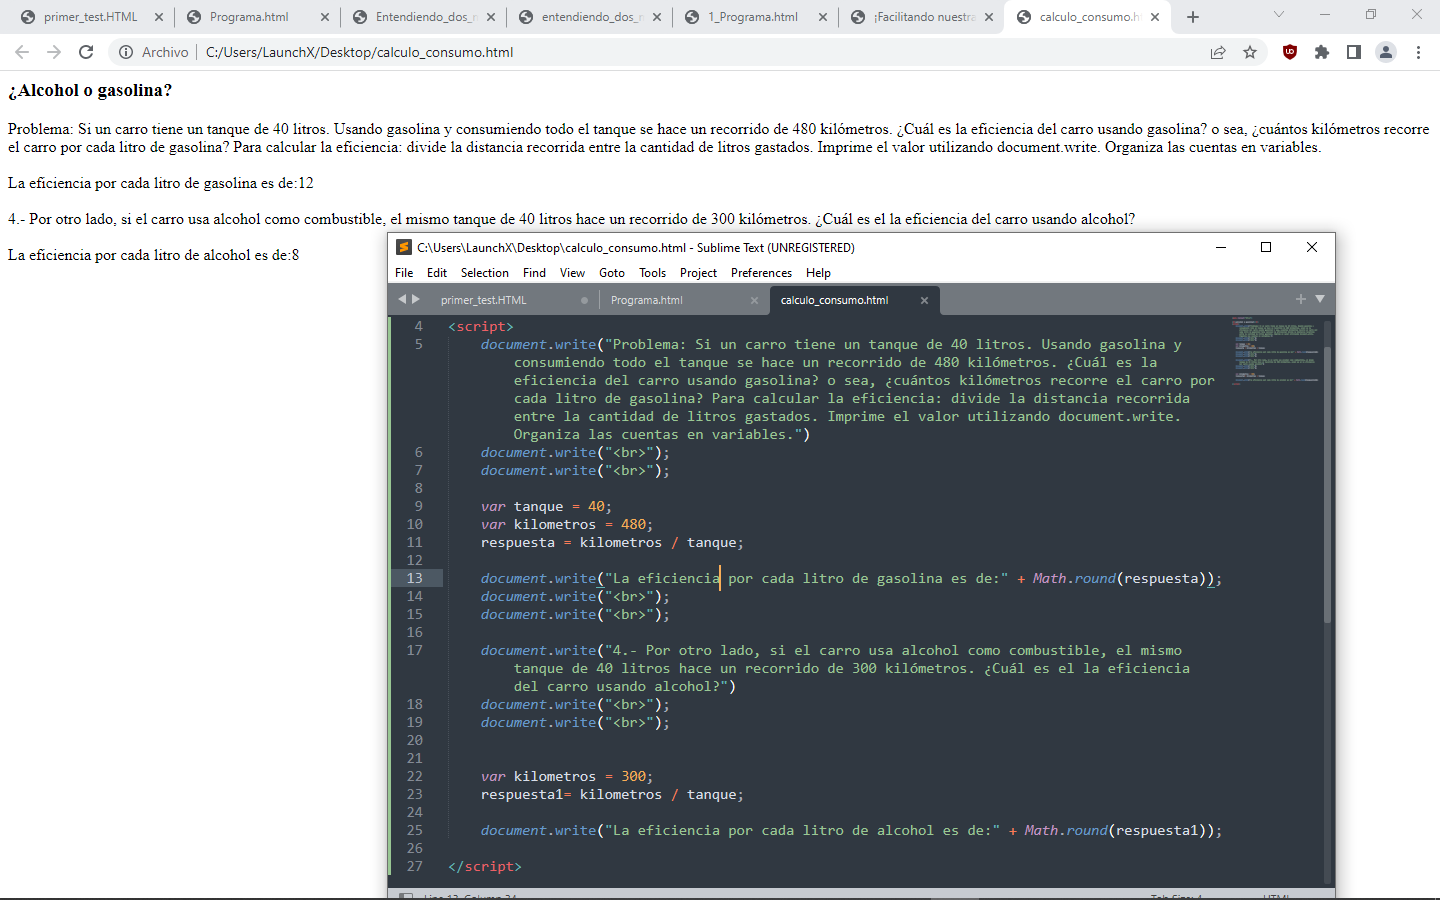Click the Sublime minimap preview
Viewport: 1440px width, 900px height.
coord(1276,350)
